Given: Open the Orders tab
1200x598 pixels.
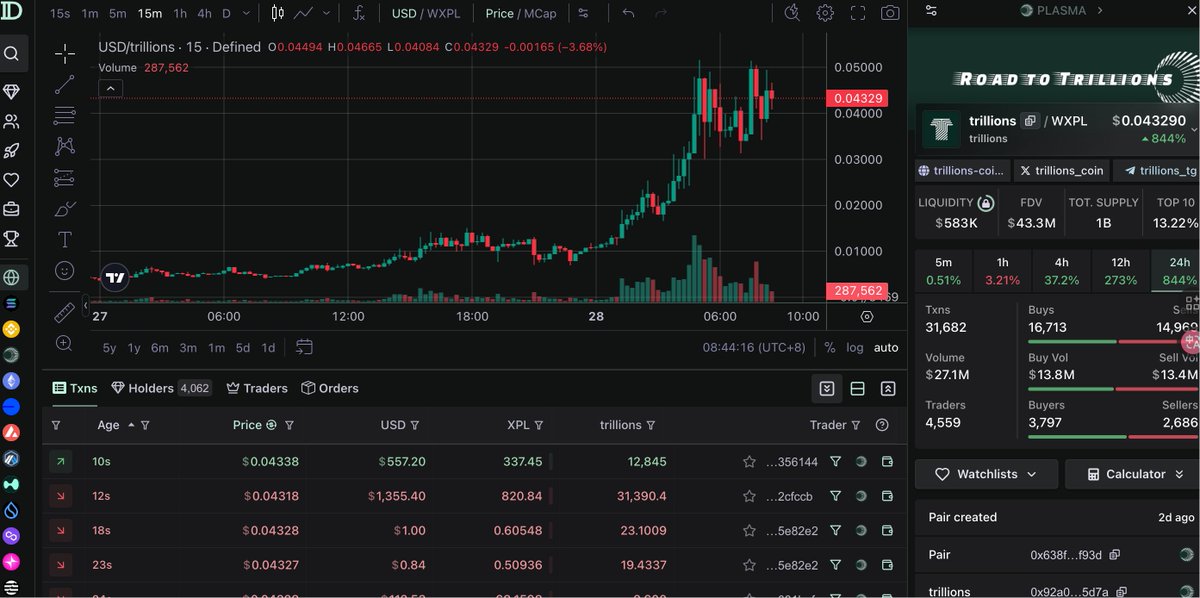Looking at the screenshot, I should [329, 388].
